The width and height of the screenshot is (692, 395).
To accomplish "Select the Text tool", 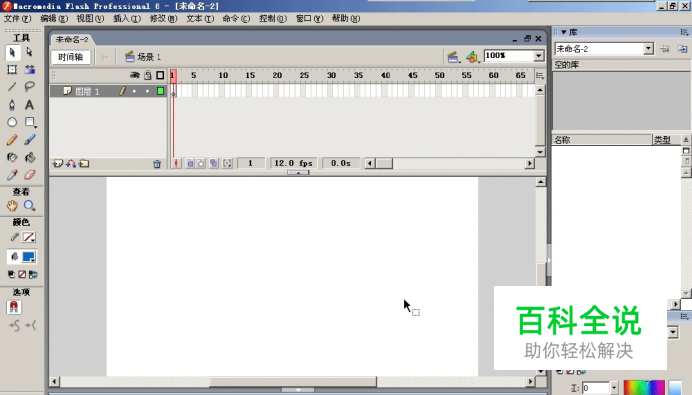I will [x=30, y=105].
